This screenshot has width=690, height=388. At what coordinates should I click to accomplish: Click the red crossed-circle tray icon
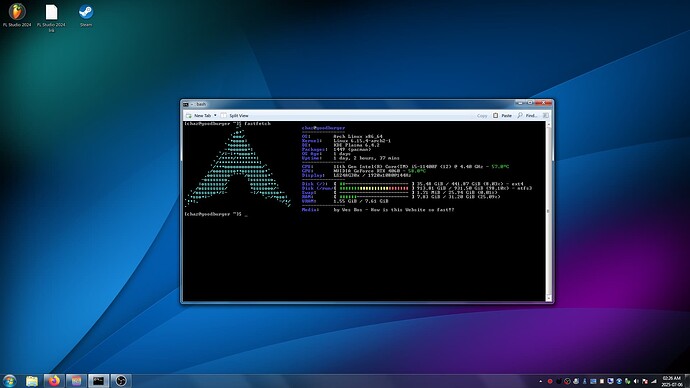pyautogui.click(x=567, y=381)
